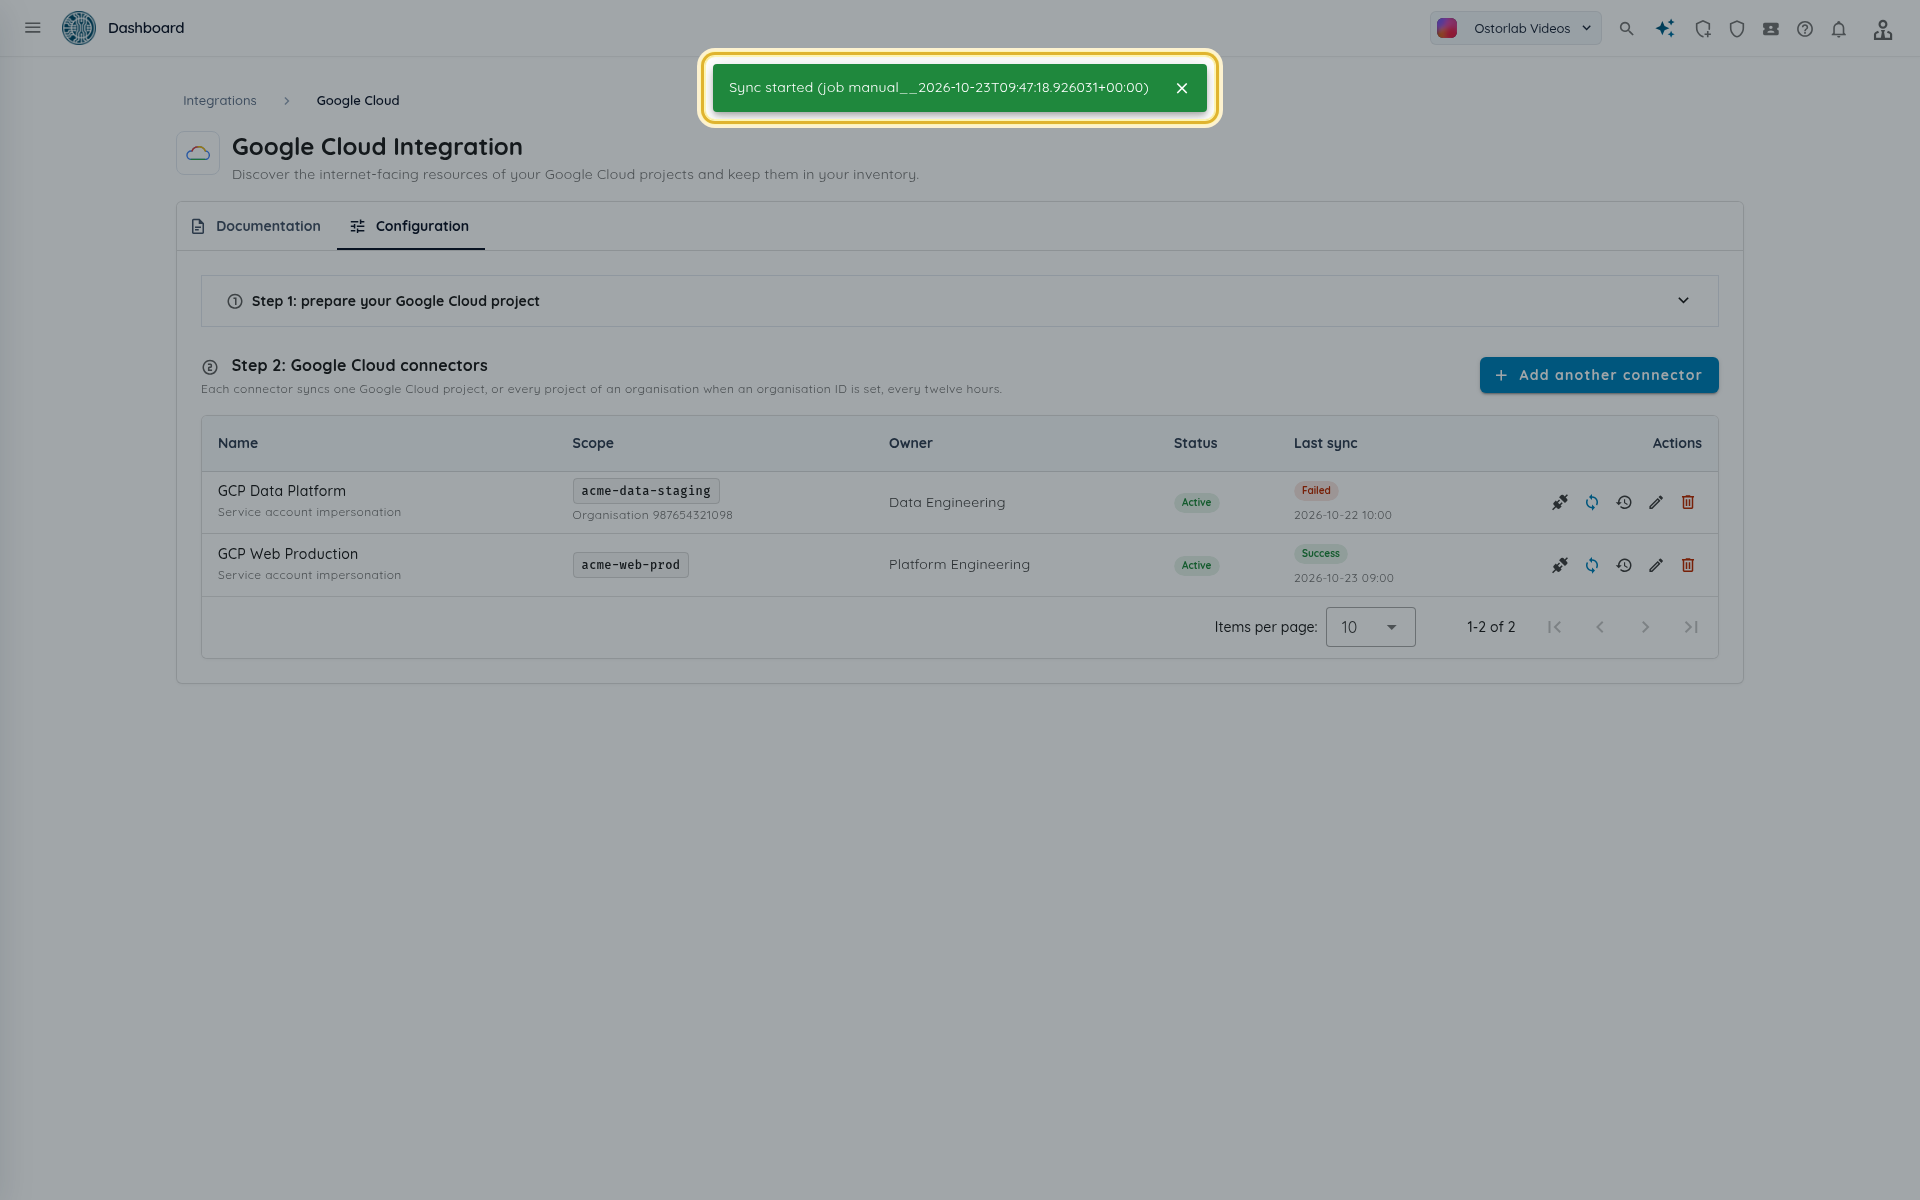View sync history of GCP Data Platform
This screenshot has height=1200, width=1920.
point(1624,502)
